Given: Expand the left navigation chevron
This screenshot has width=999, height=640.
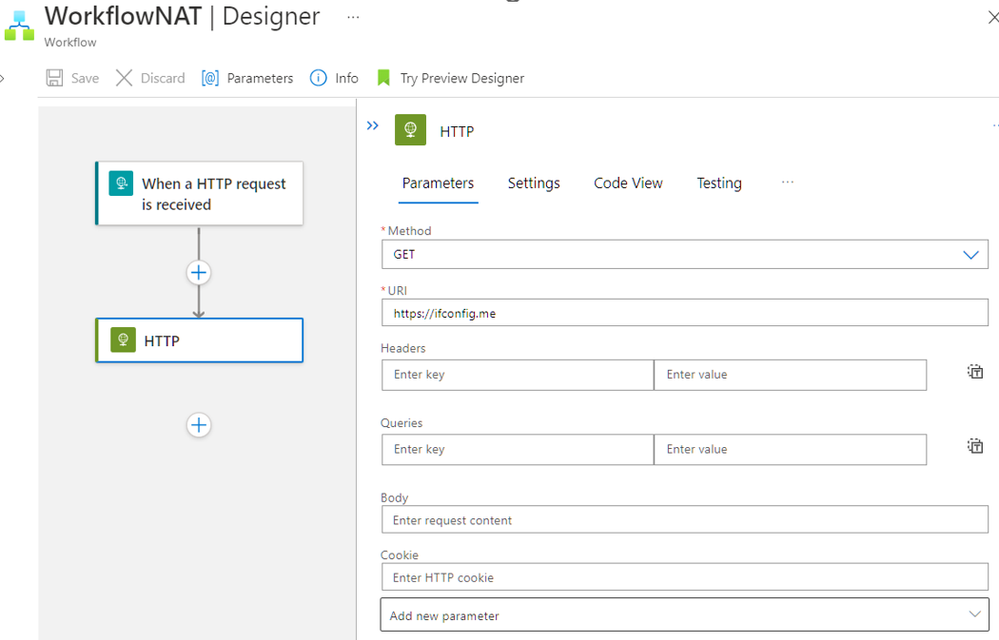Looking at the screenshot, I should [3, 78].
